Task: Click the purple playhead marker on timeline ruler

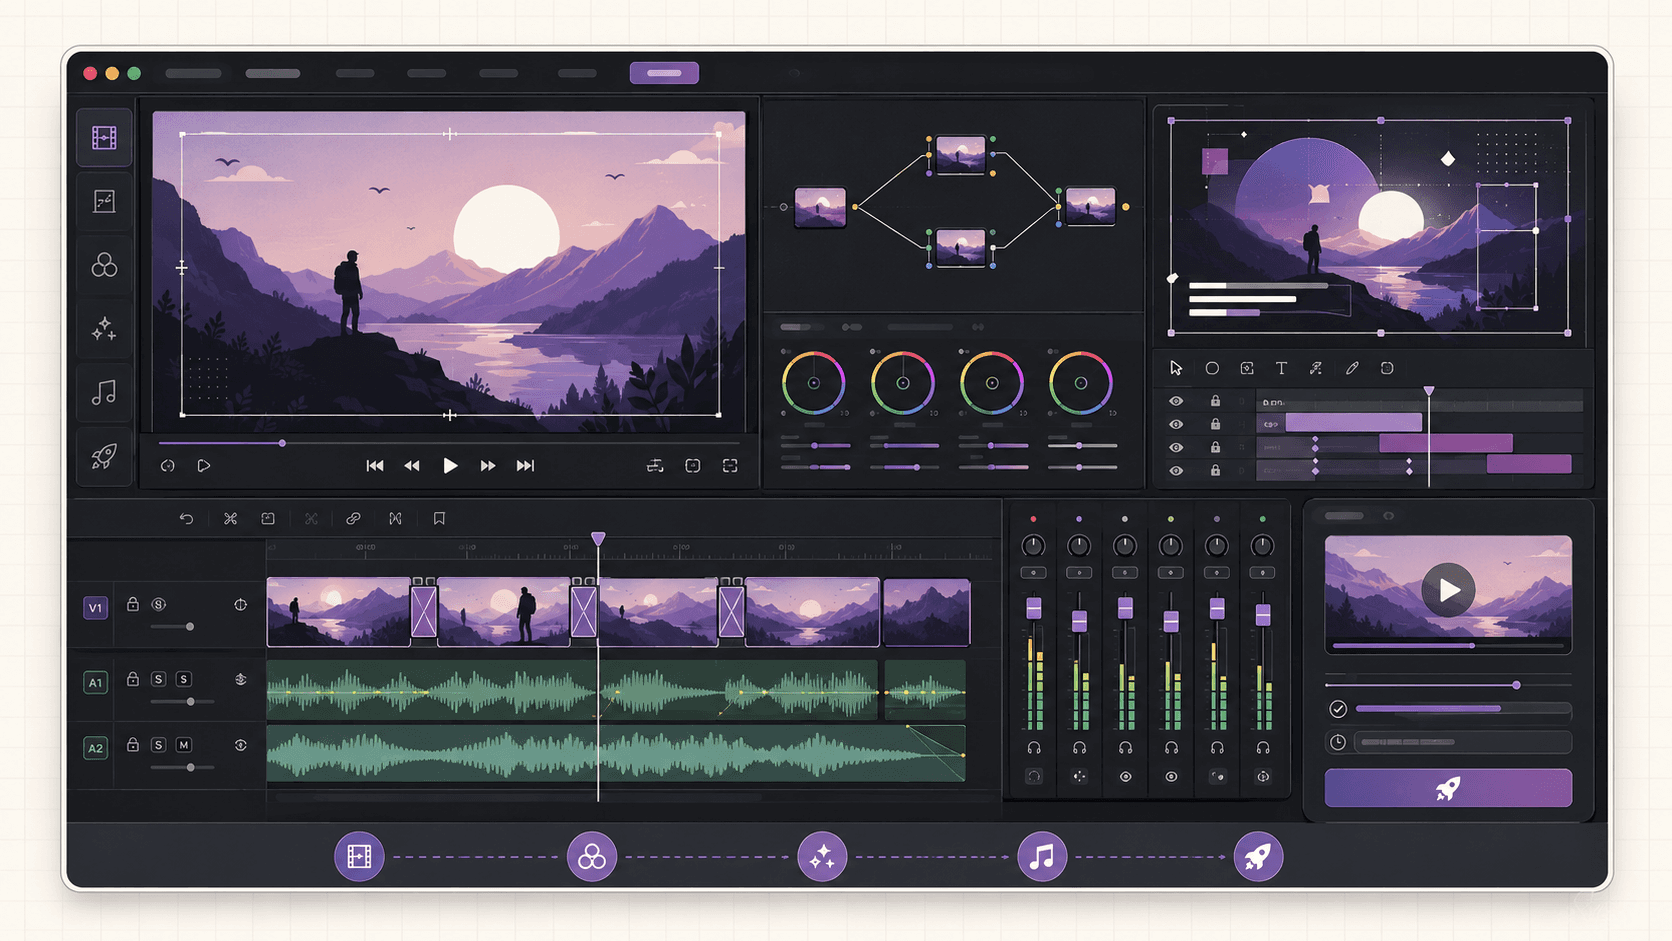Action: tap(598, 539)
